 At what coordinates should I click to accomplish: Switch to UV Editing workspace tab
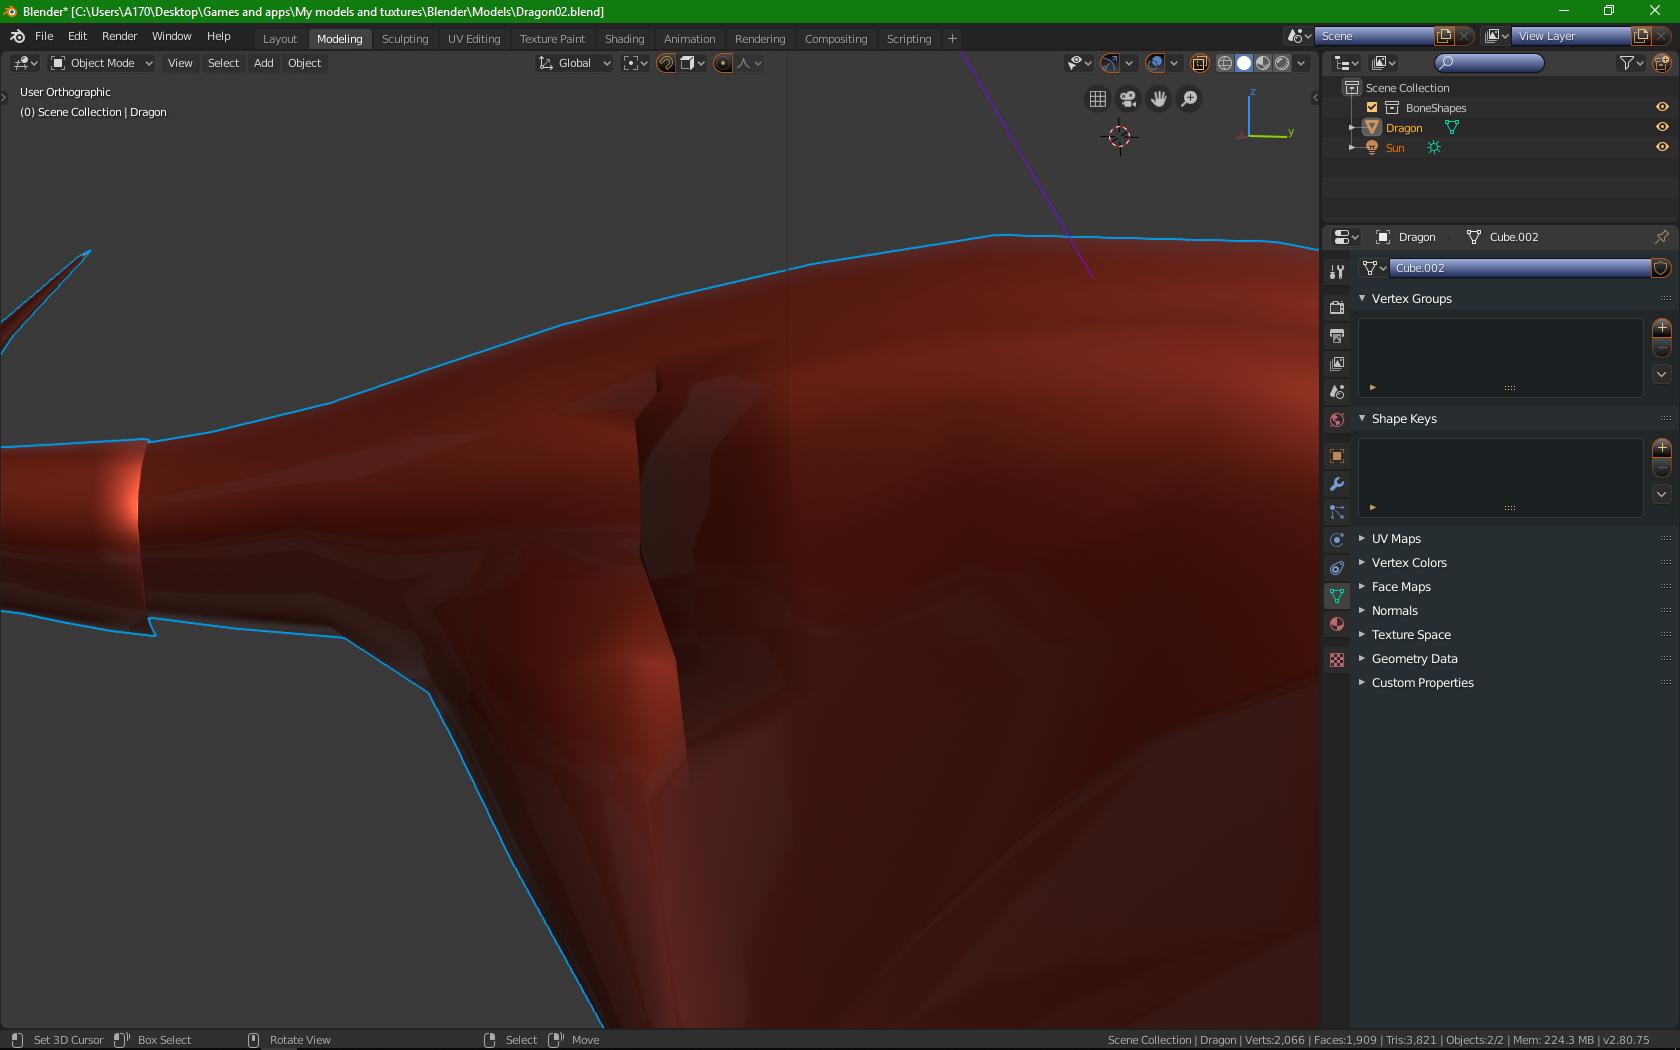474,39
